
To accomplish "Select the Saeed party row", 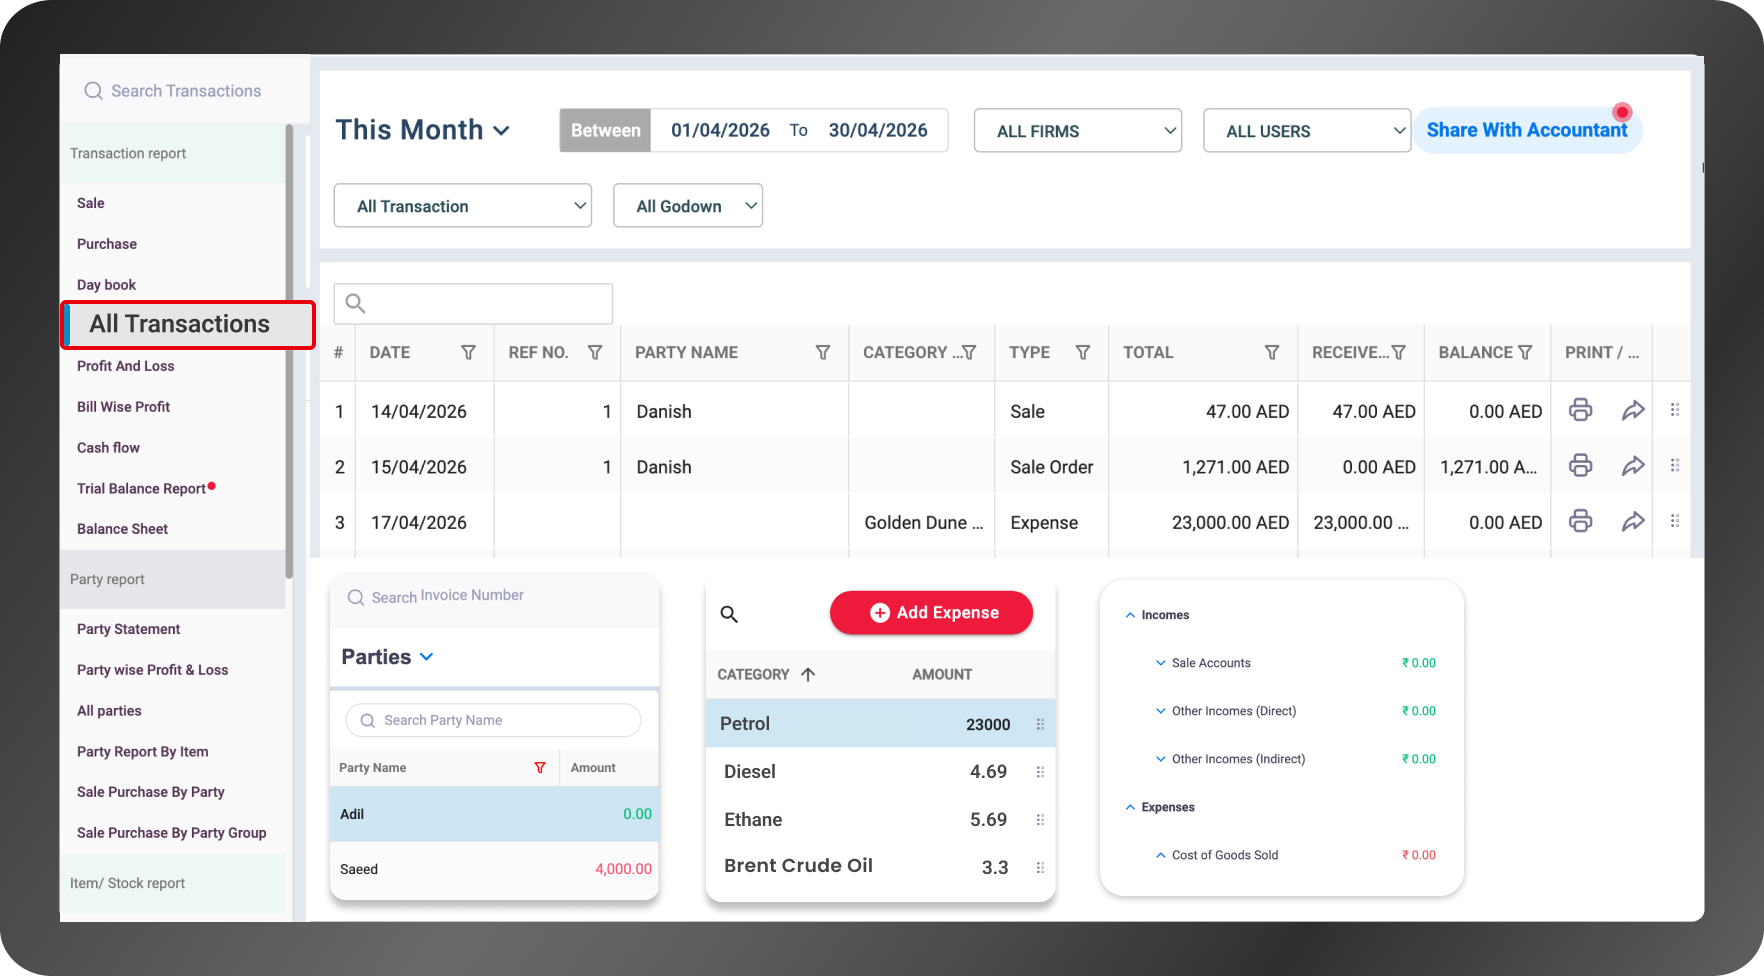I will [x=494, y=869].
